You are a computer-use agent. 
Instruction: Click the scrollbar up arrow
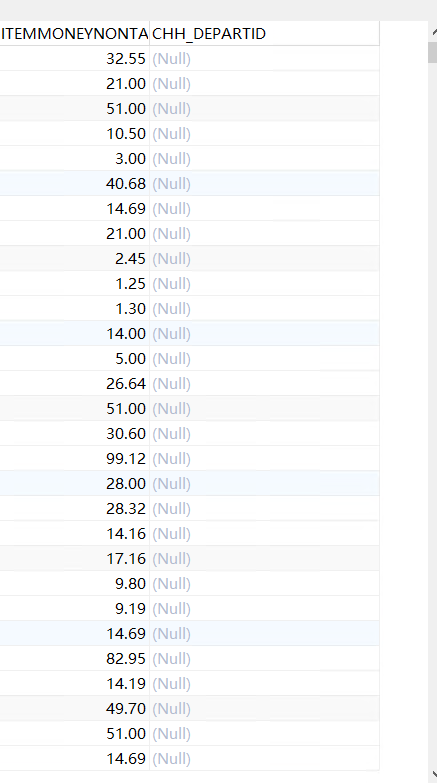tap(433, 32)
